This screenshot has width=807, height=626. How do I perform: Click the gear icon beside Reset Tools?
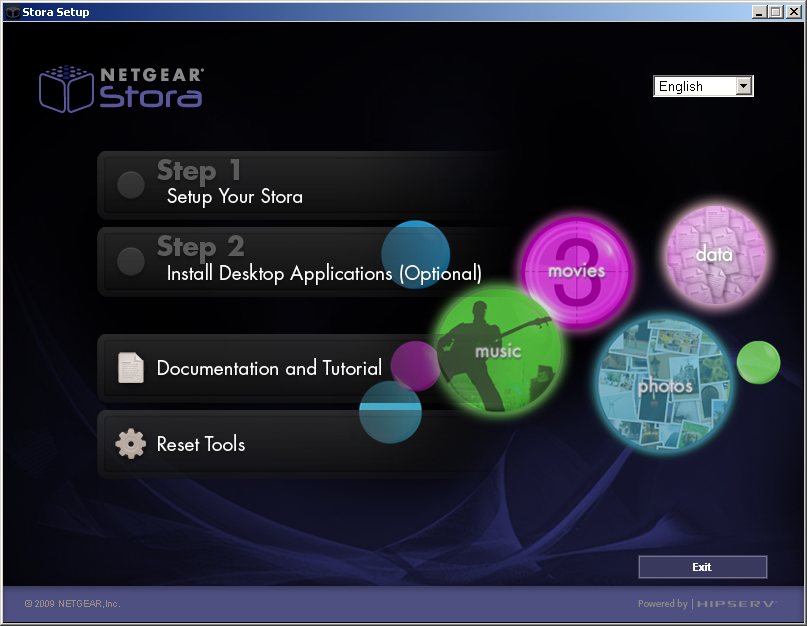coord(131,444)
